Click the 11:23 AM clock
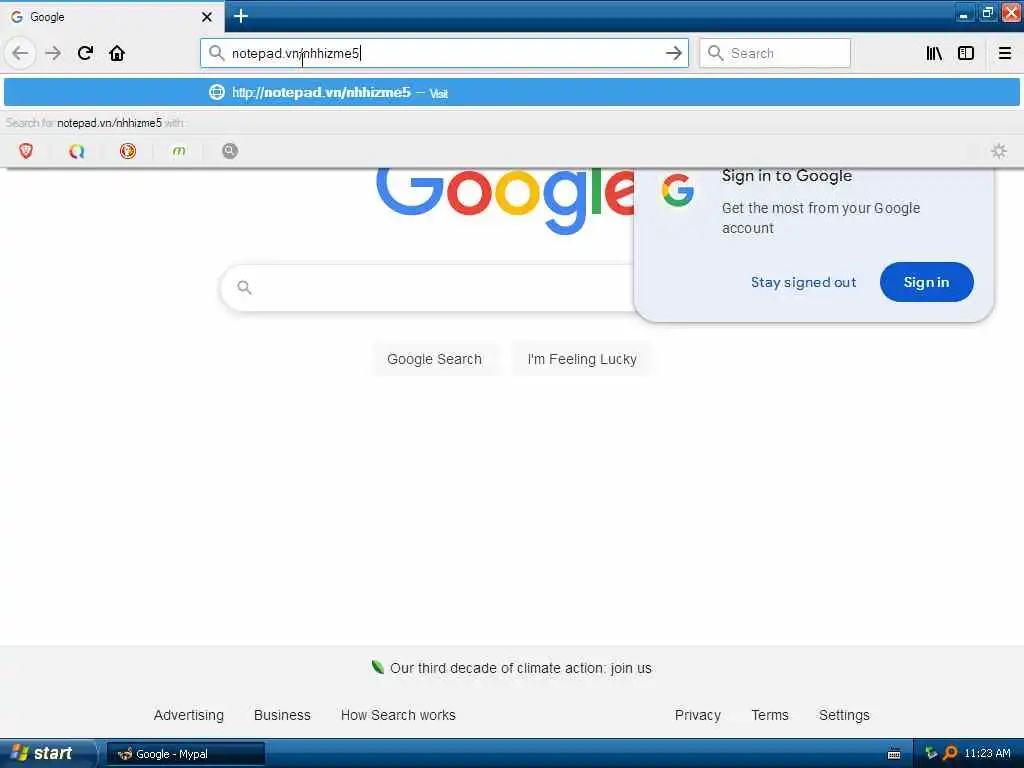Viewport: 1024px width, 768px height. tap(987, 753)
